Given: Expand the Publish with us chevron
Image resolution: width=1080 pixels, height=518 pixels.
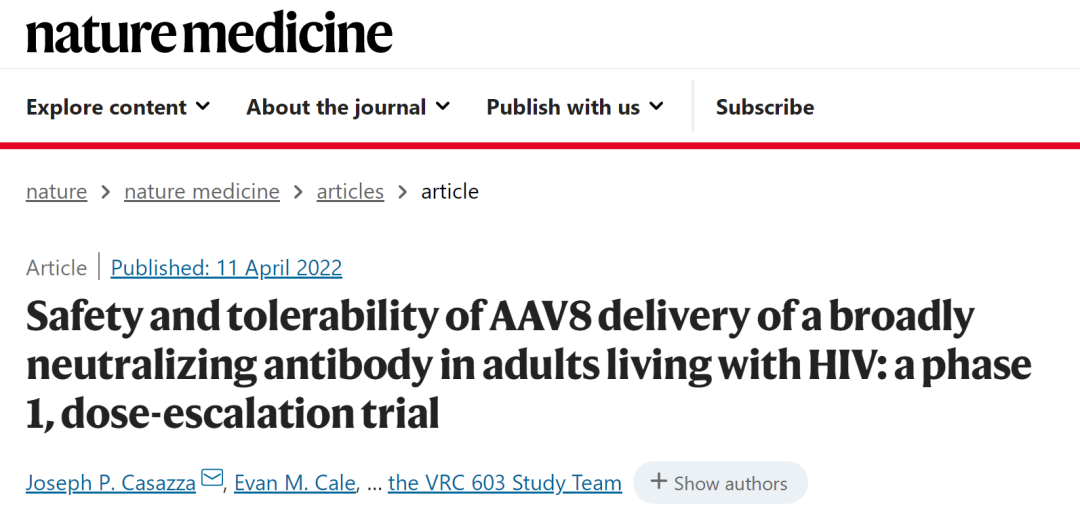Looking at the screenshot, I should click(656, 106).
